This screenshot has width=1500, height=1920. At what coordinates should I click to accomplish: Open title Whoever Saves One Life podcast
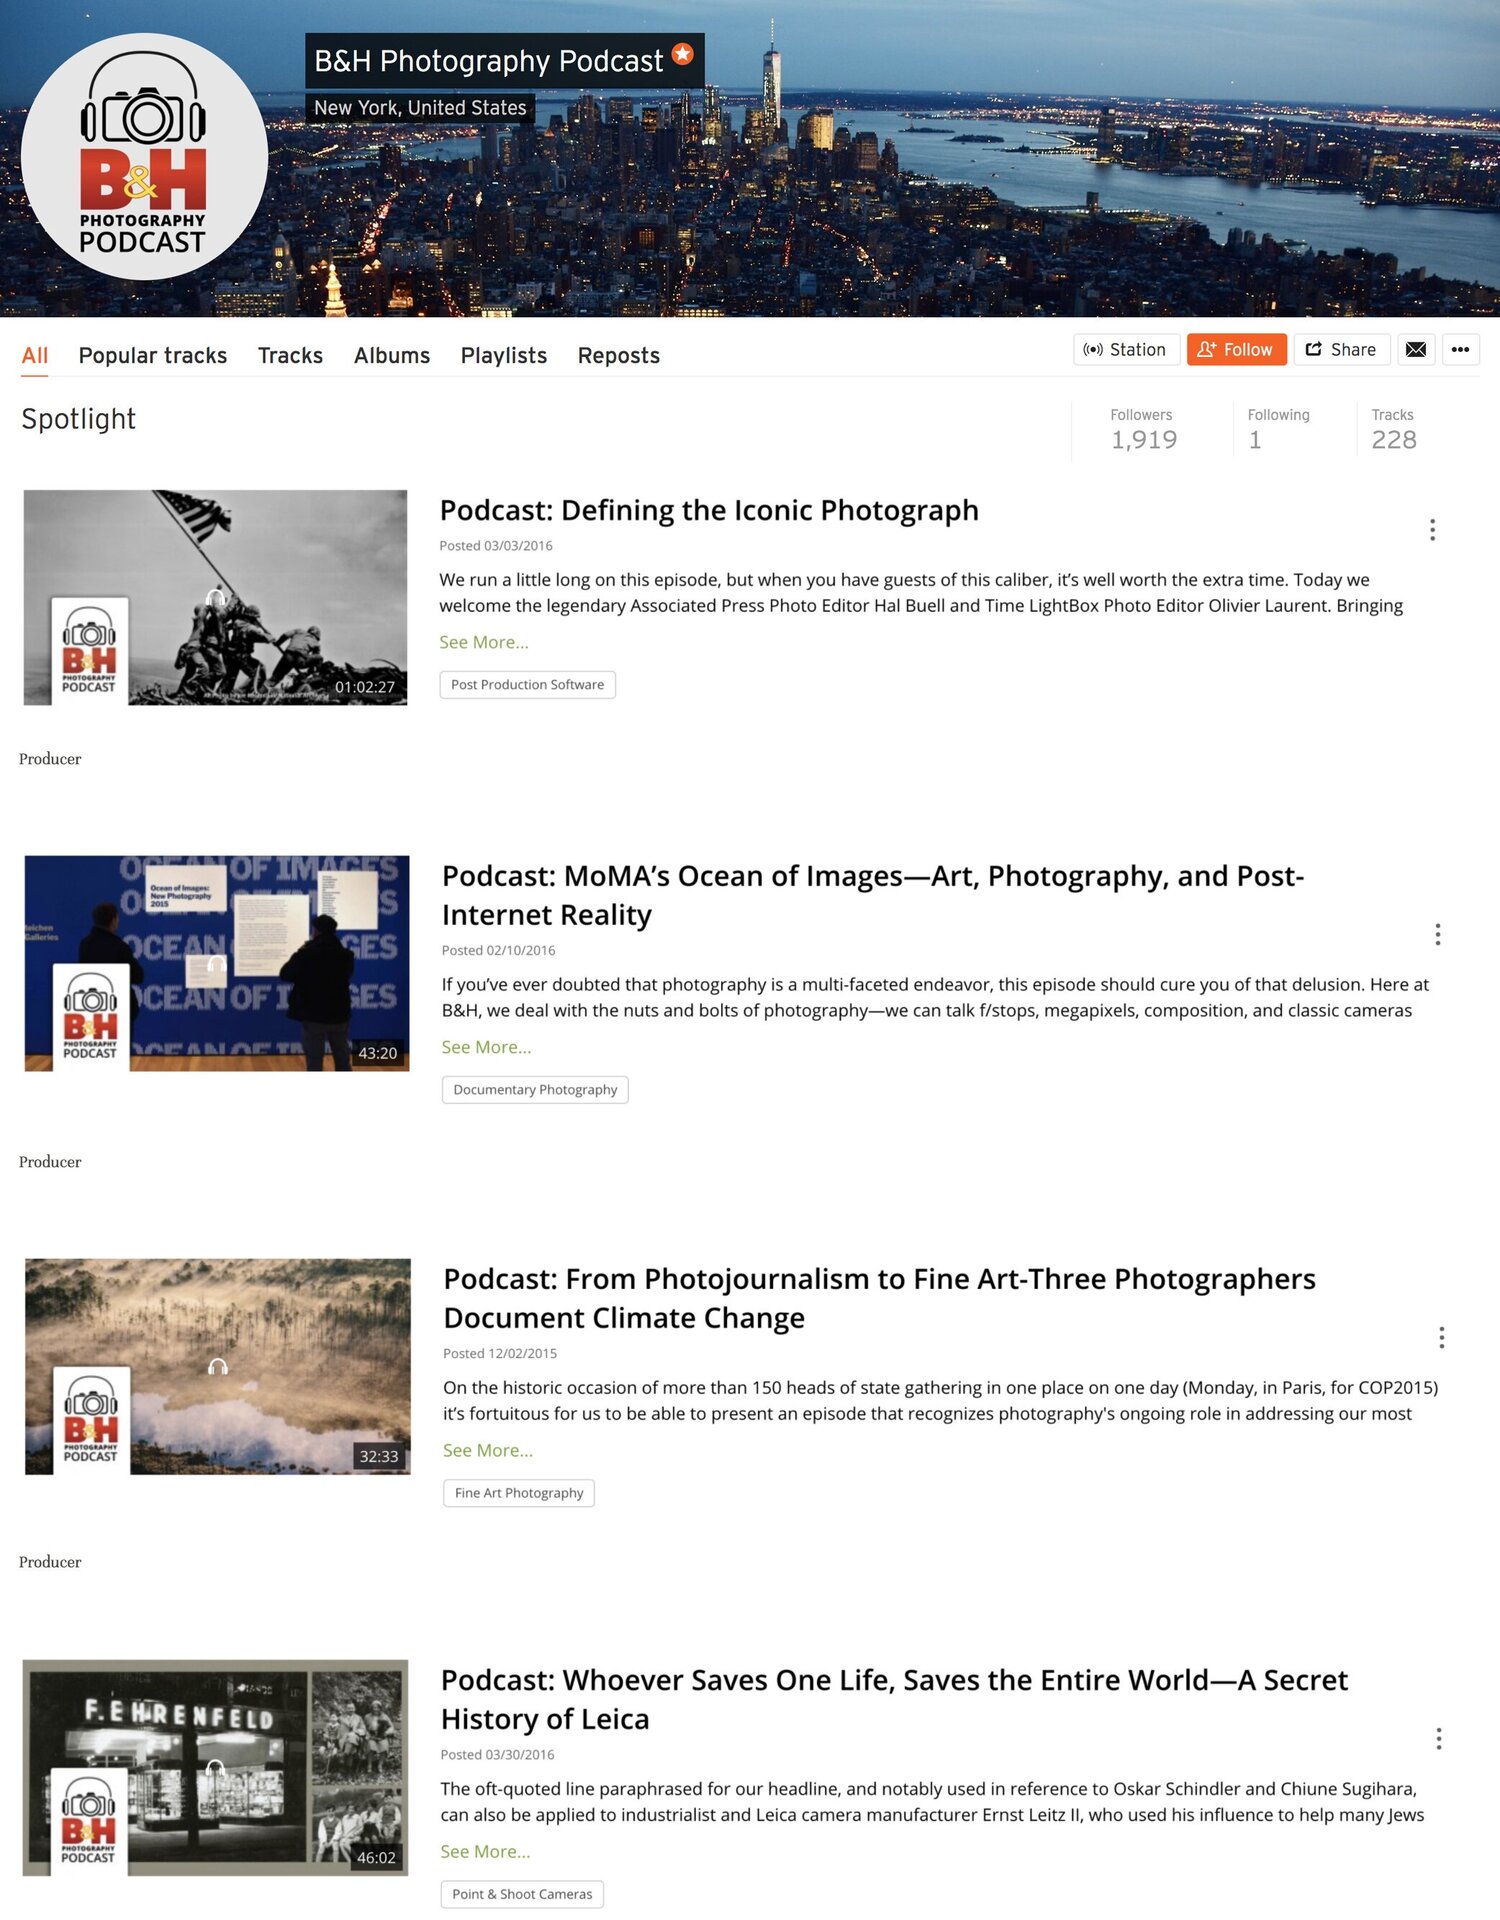click(x=894, y=1699)
